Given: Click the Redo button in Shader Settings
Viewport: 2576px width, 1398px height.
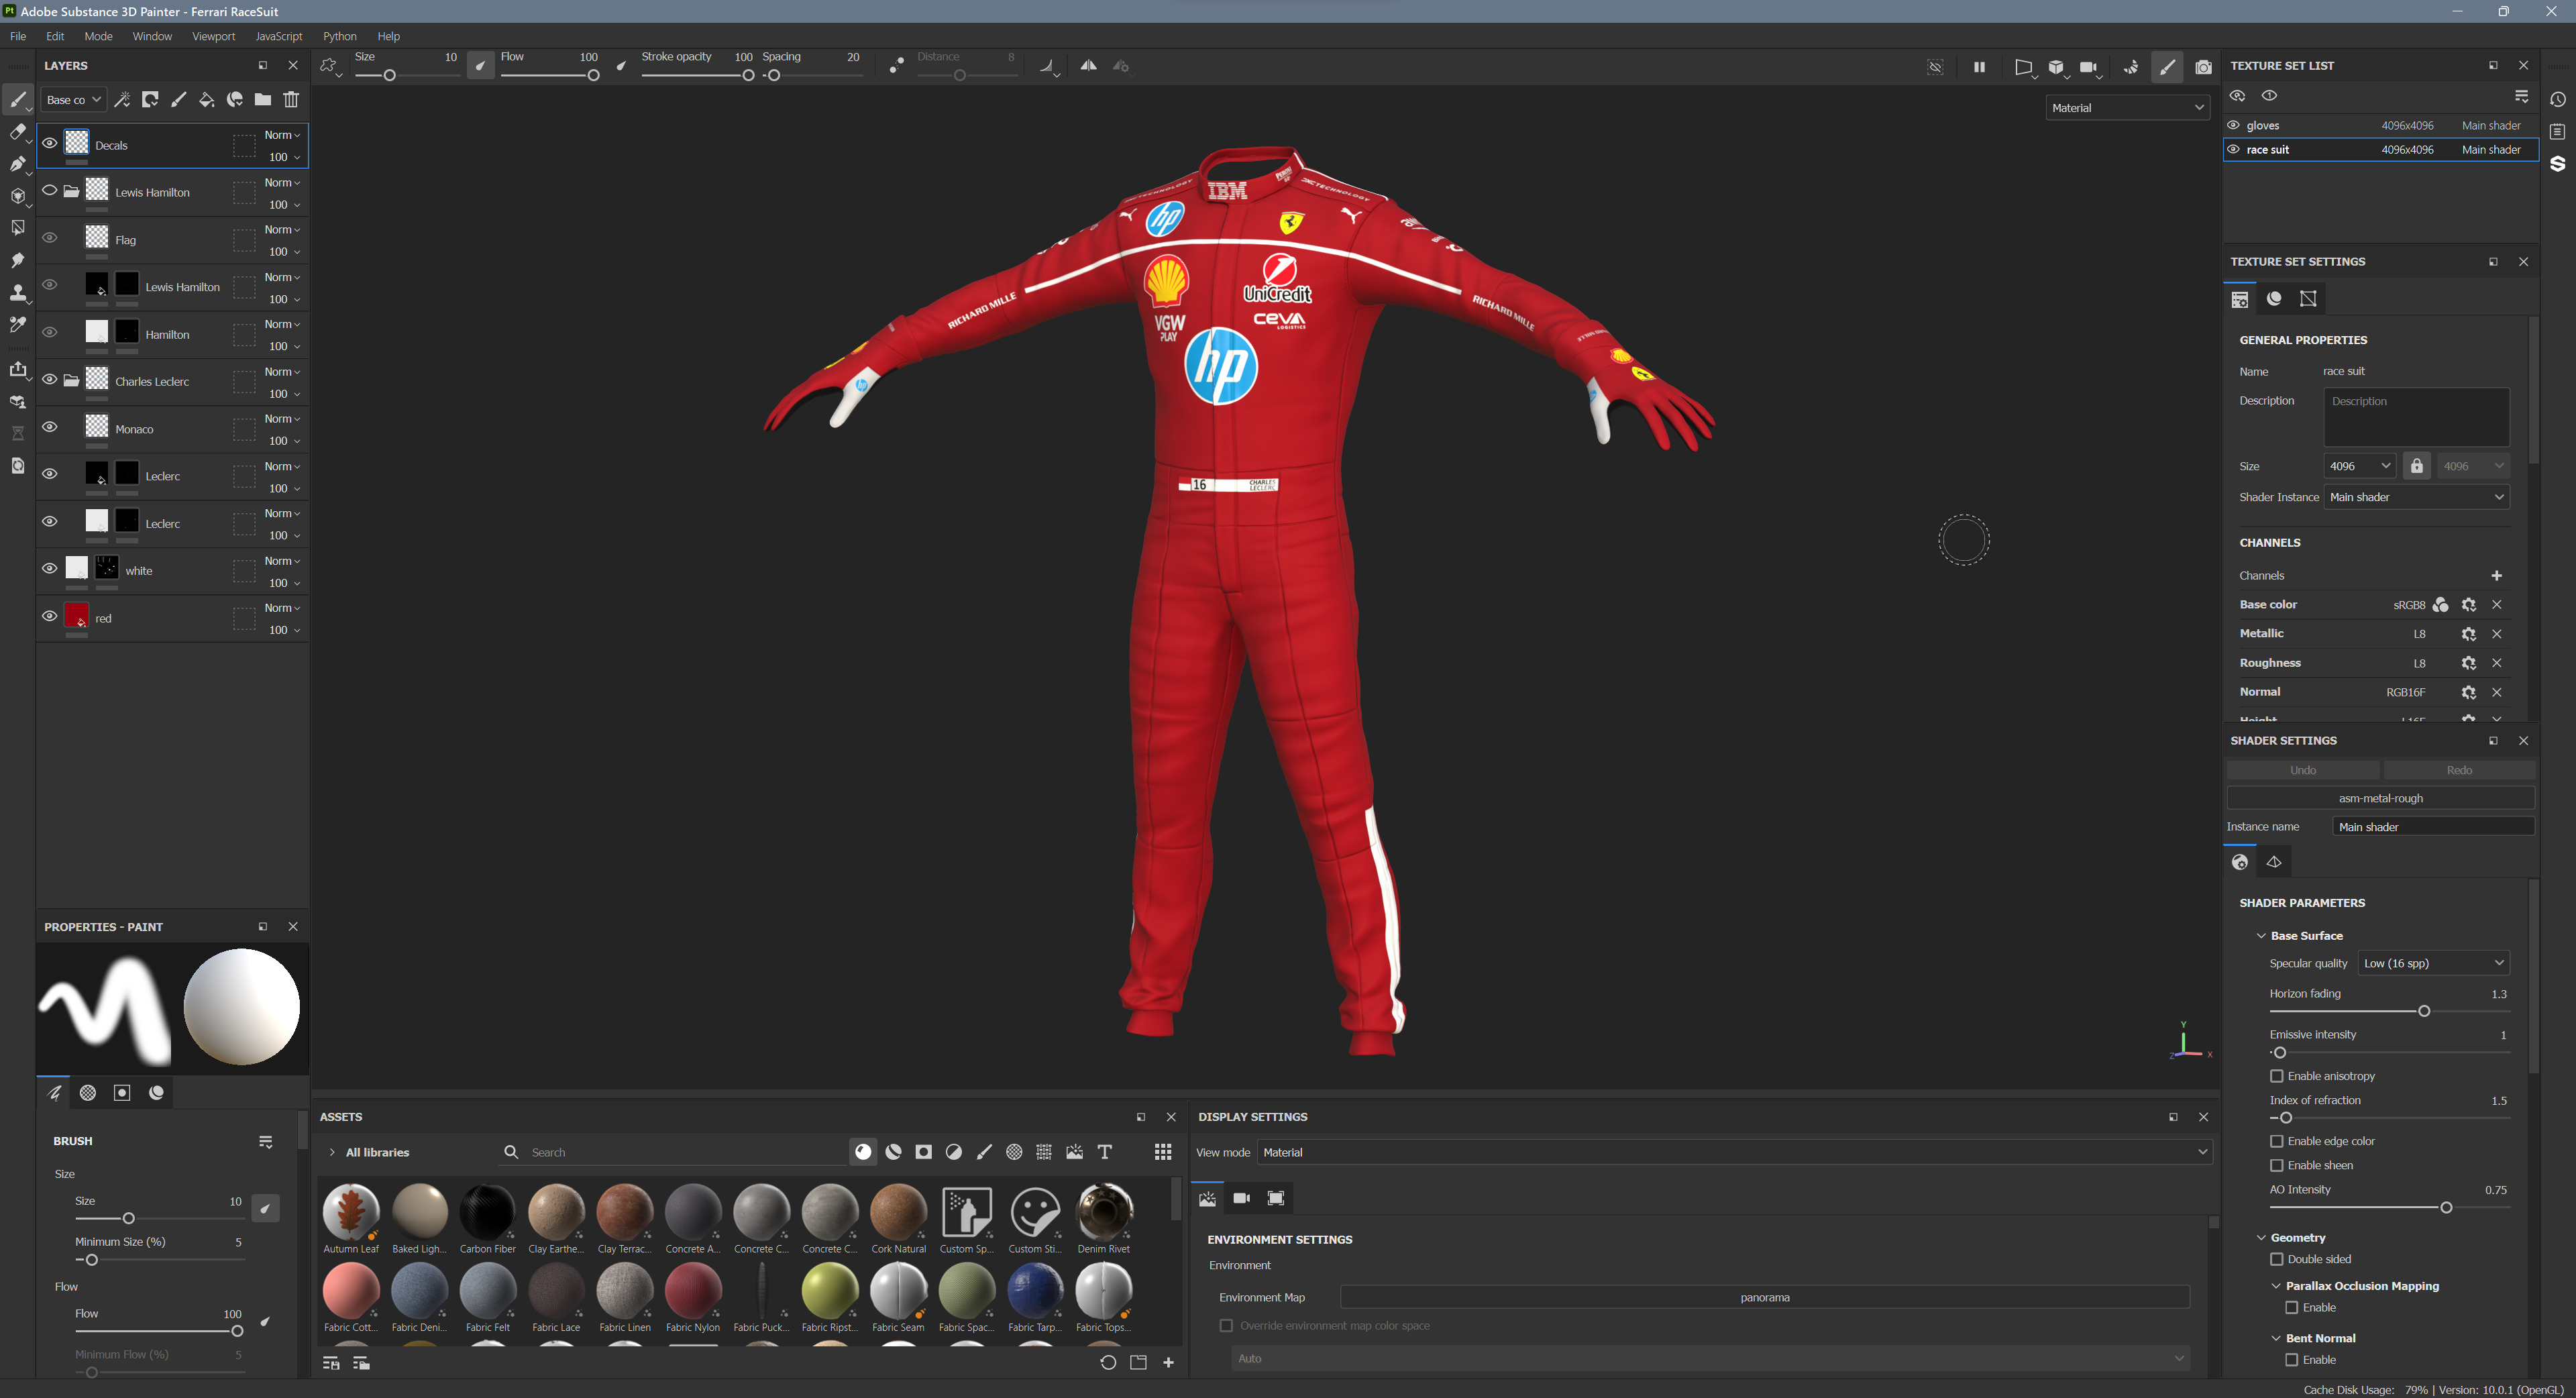Looking at the screenshot, I should click(x=2459, y=770).
